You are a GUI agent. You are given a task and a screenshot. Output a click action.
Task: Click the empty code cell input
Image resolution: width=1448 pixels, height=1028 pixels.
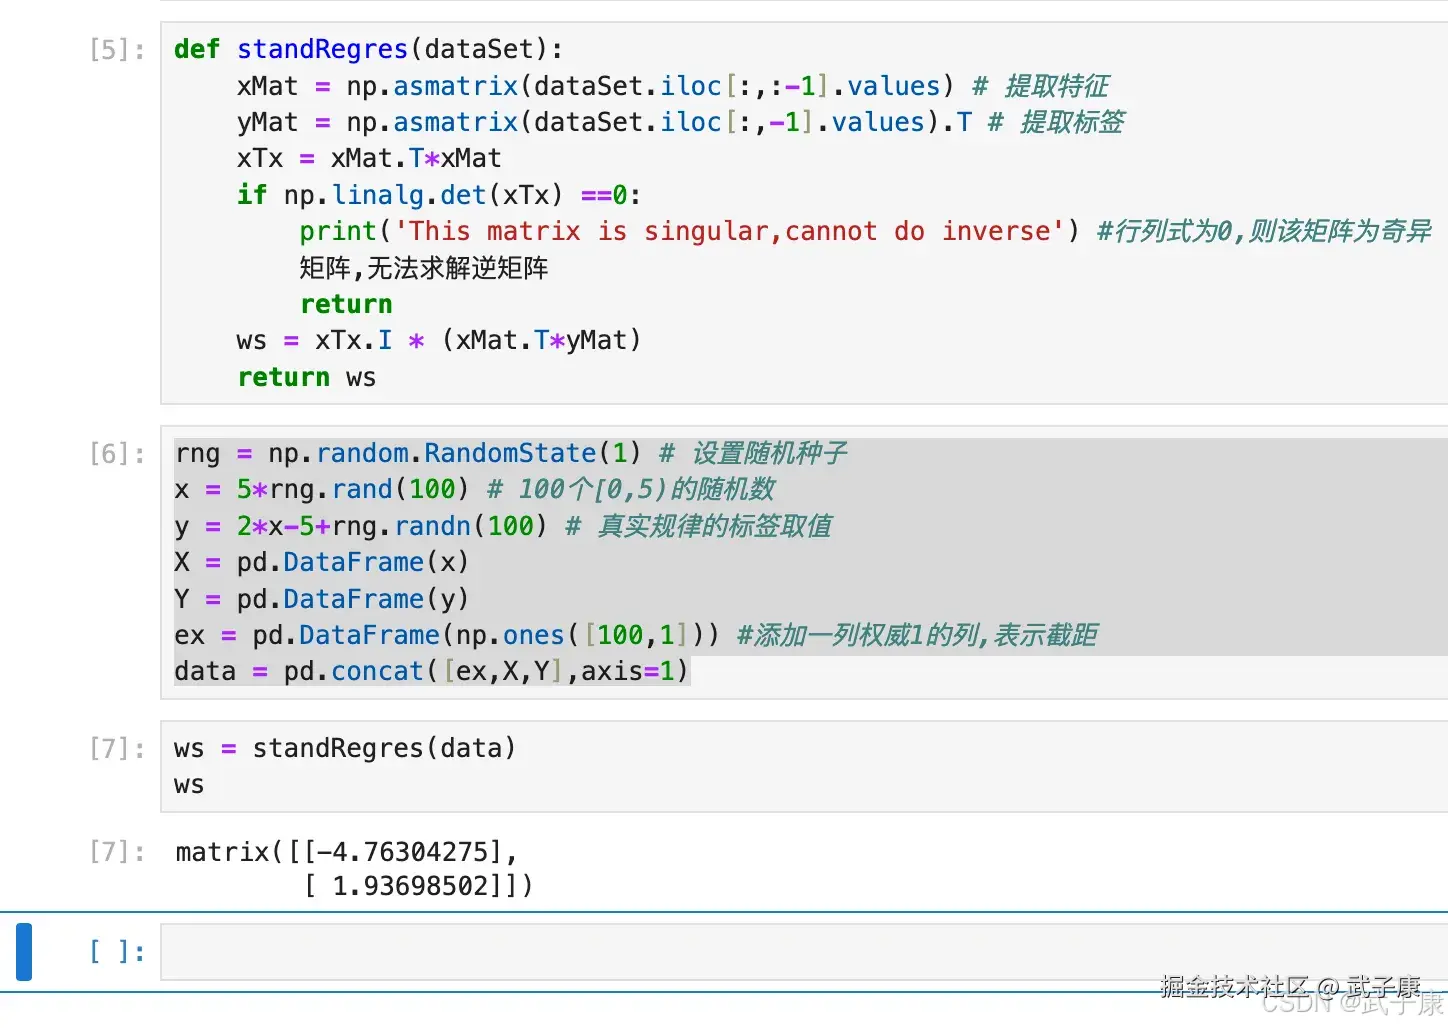[804, 951]
